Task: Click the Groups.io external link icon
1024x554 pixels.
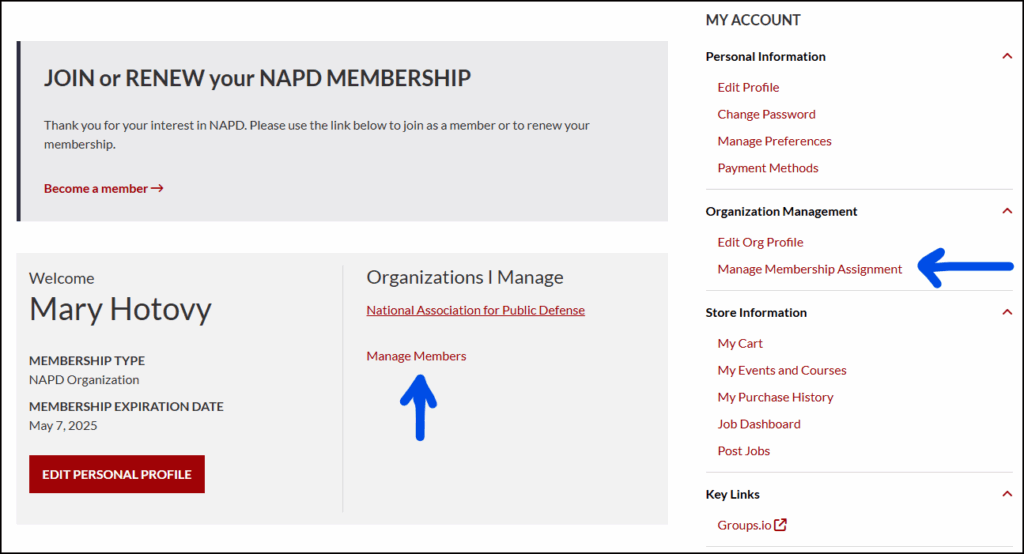Action: [780, 525]
